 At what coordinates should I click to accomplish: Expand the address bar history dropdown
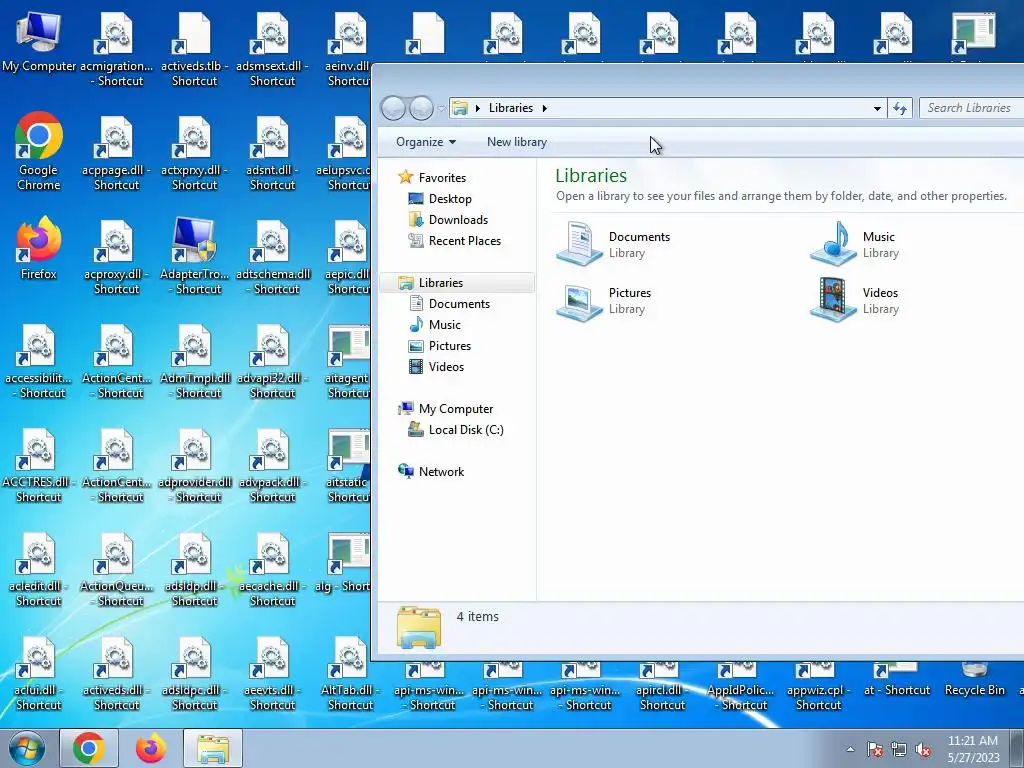[x=877, y=108]
